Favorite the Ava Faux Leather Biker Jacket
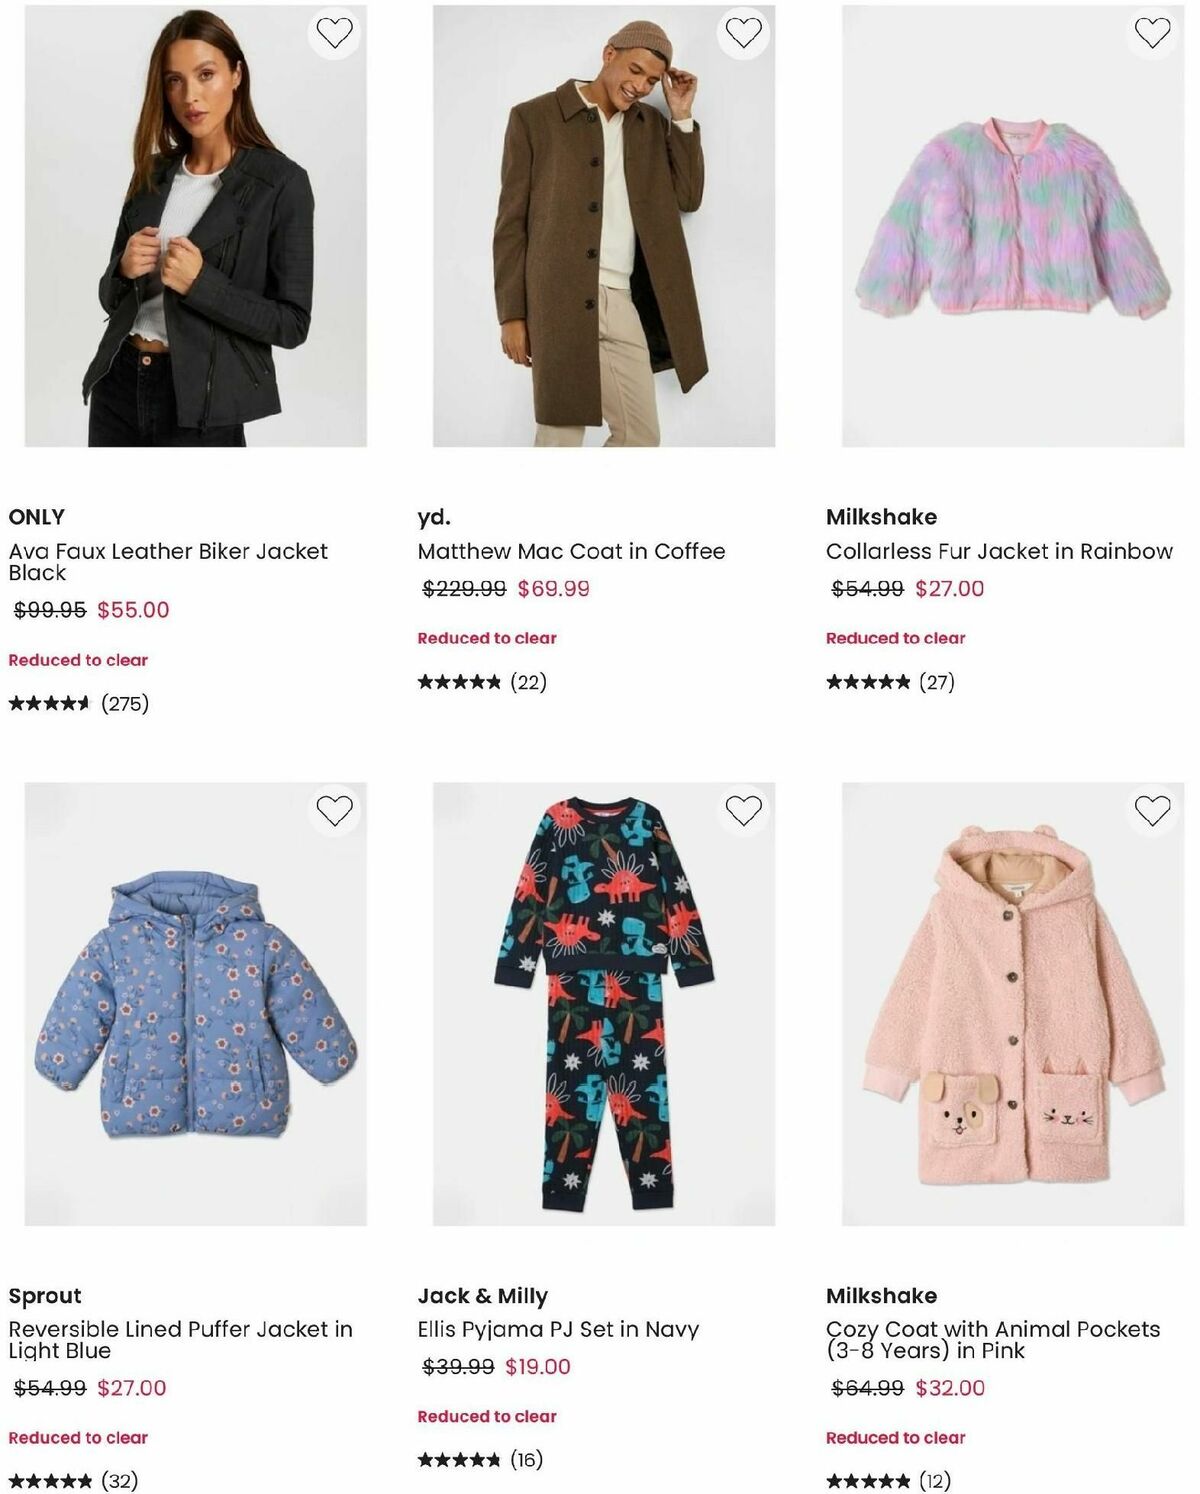The width and height of the screenshot is (1200, 1494). 334,33
